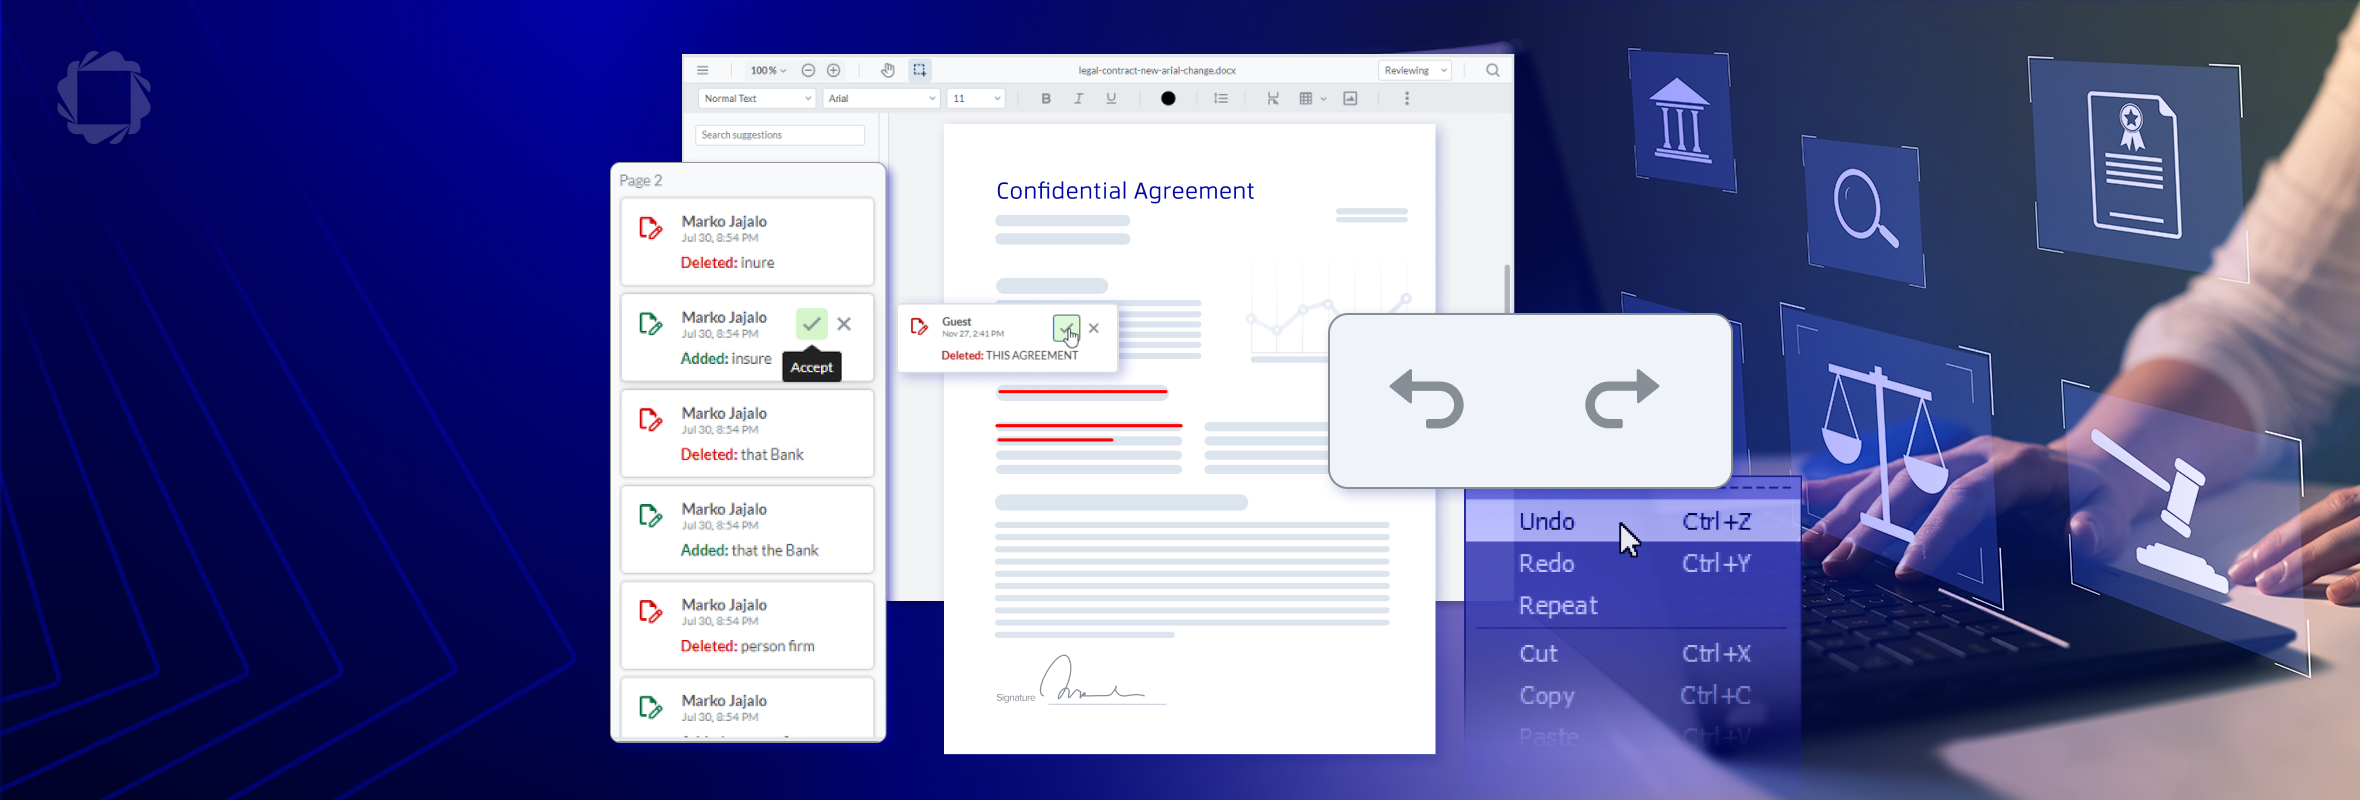Click the green edit icon beside 'Added: insure'
2360x800 pixels.
650,324
